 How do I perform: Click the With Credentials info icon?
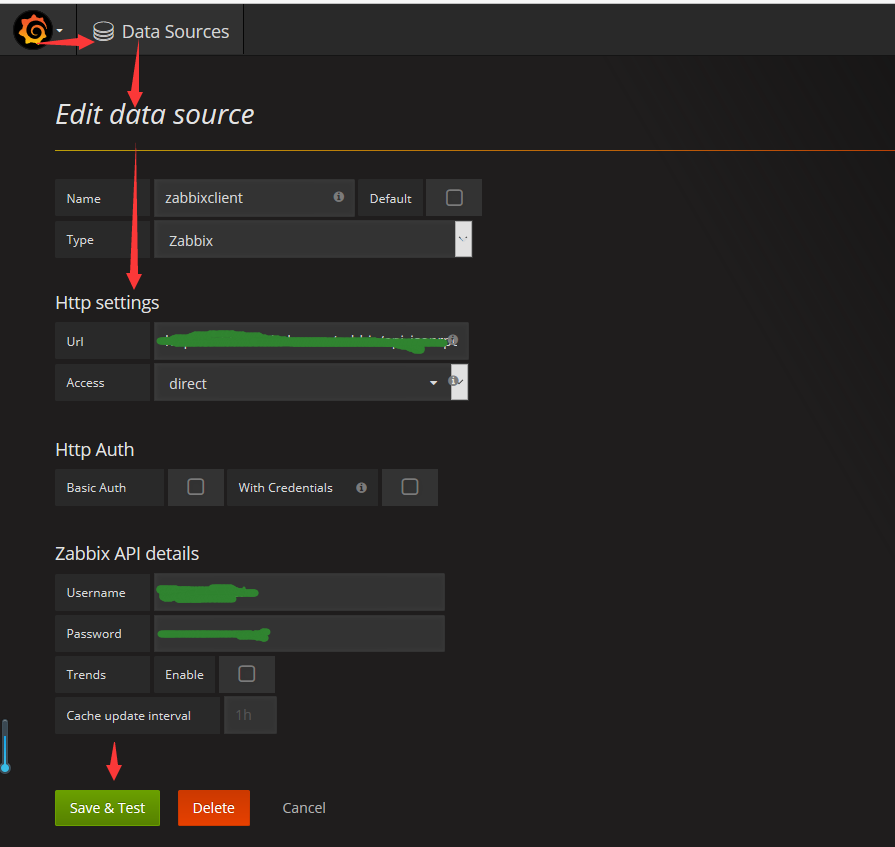coord(361,487)
